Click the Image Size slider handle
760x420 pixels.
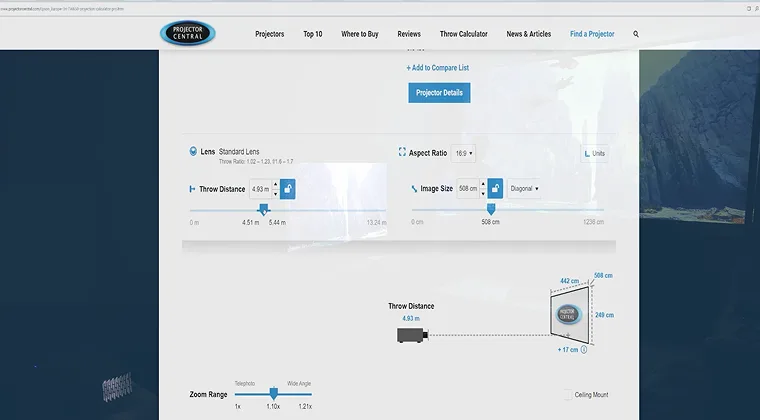[x=491, y=209]
